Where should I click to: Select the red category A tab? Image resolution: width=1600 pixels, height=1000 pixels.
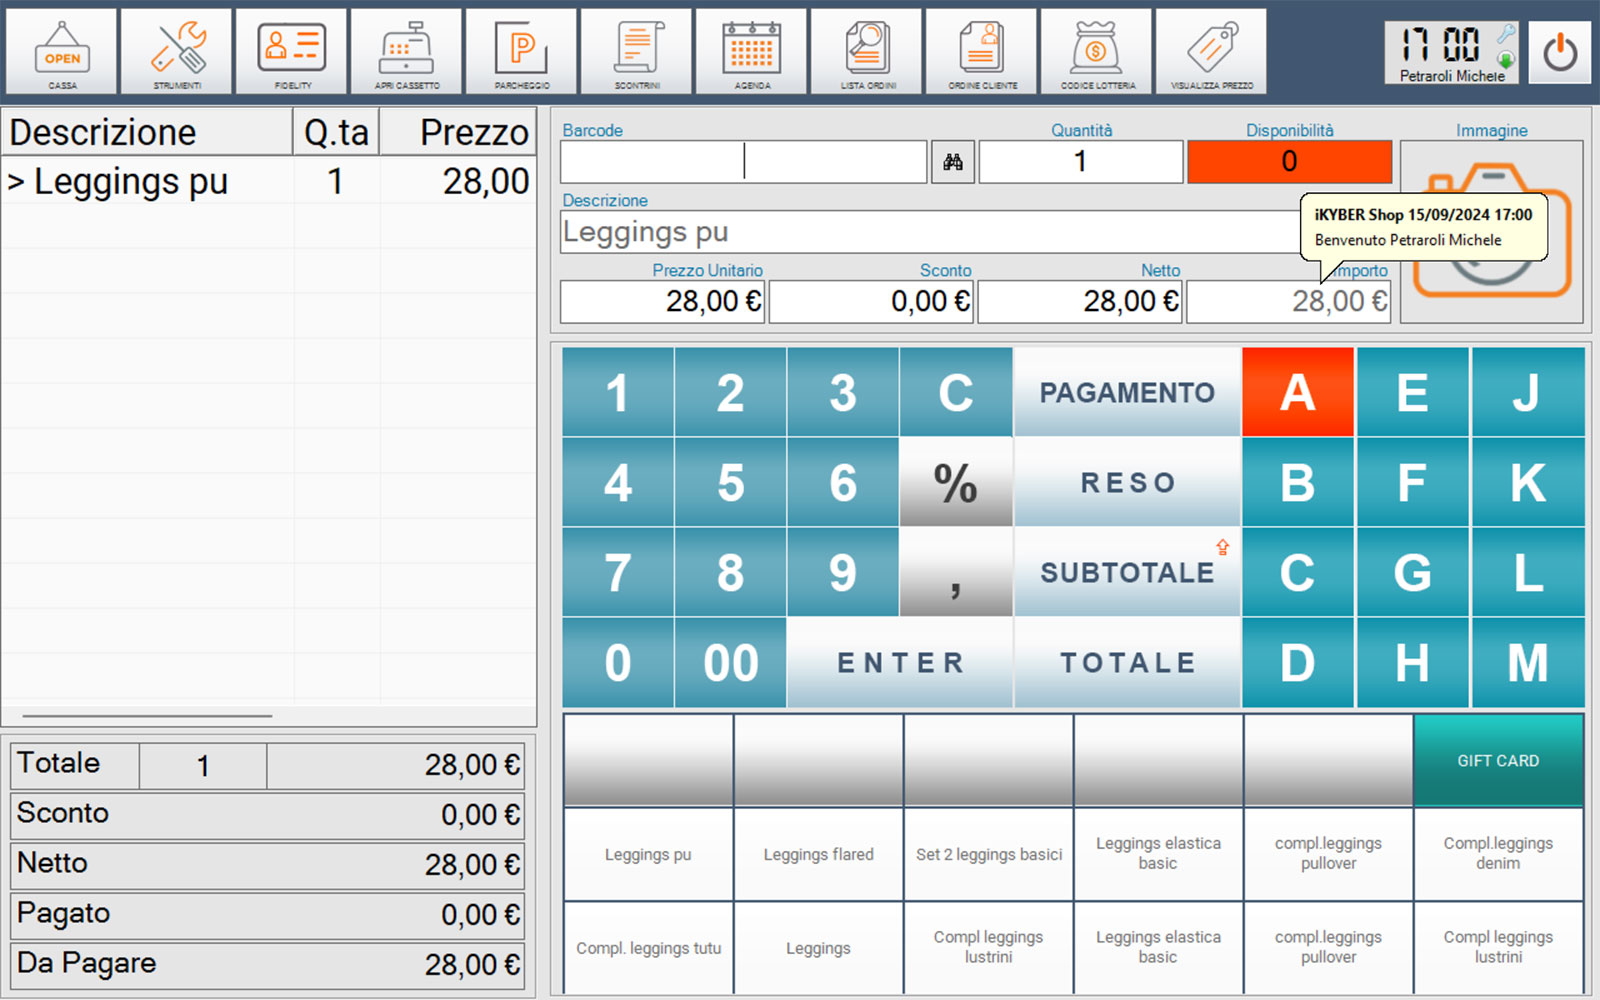pos(1298,392)
